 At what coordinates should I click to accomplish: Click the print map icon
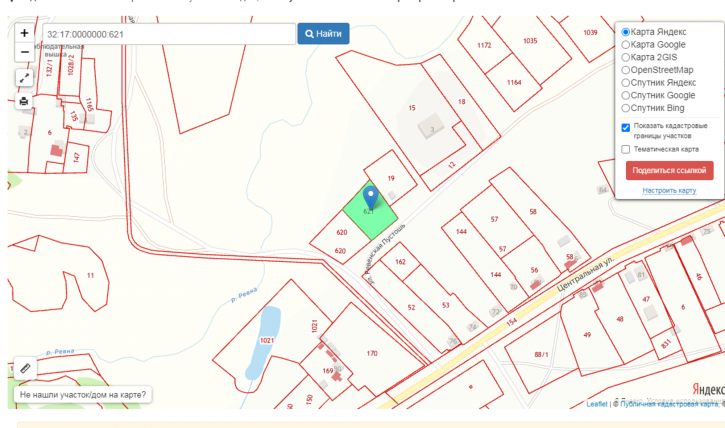[24, 101]
